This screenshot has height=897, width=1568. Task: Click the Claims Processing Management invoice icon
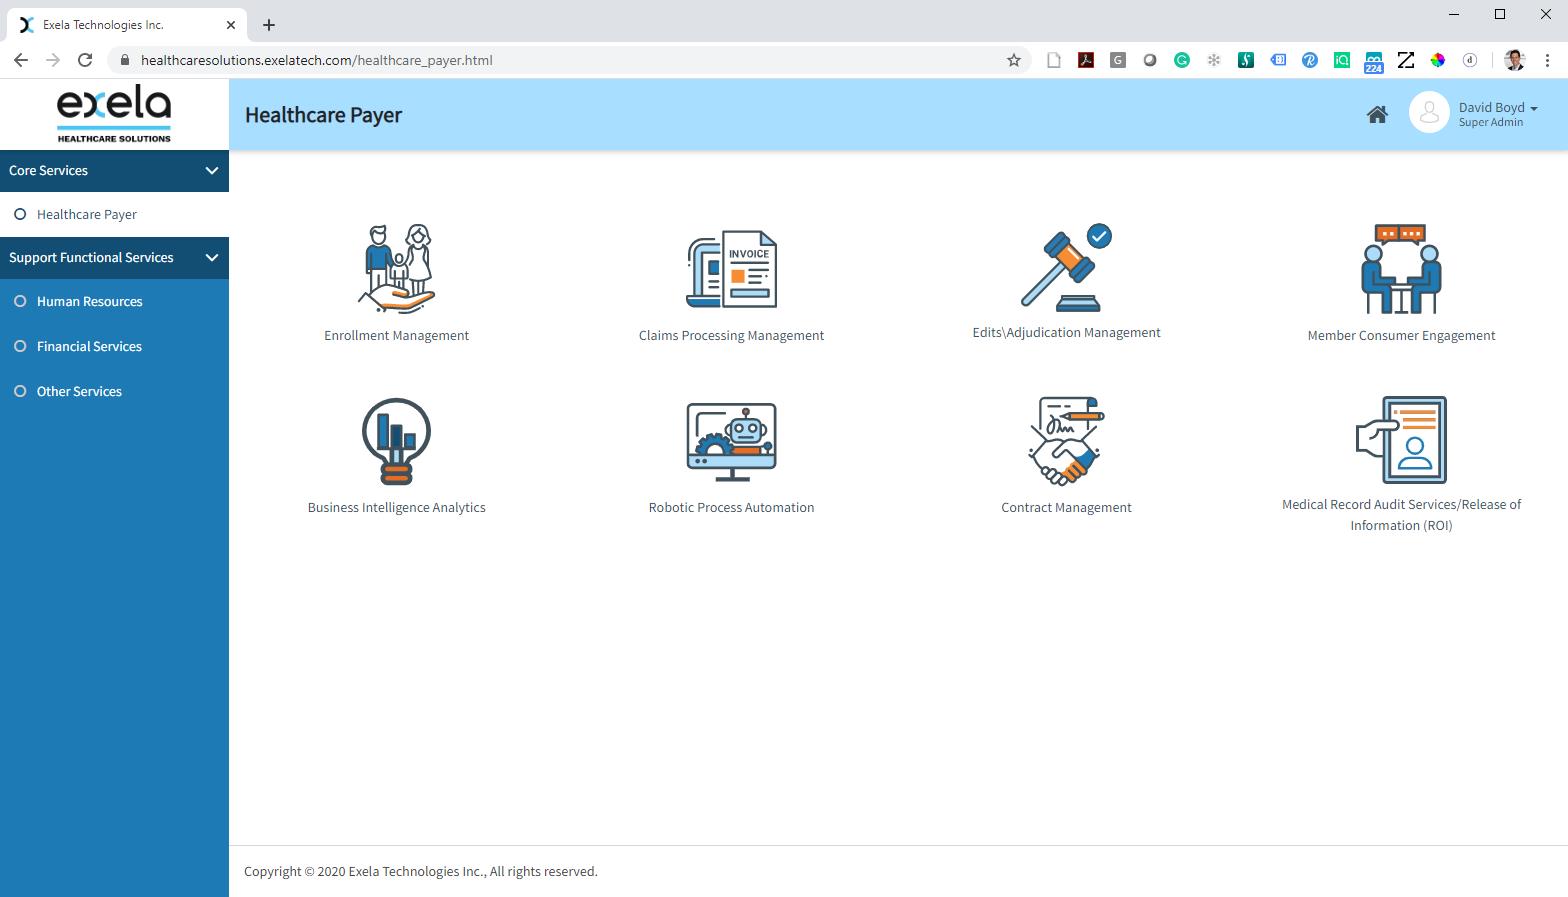click(x=731, y=268)
